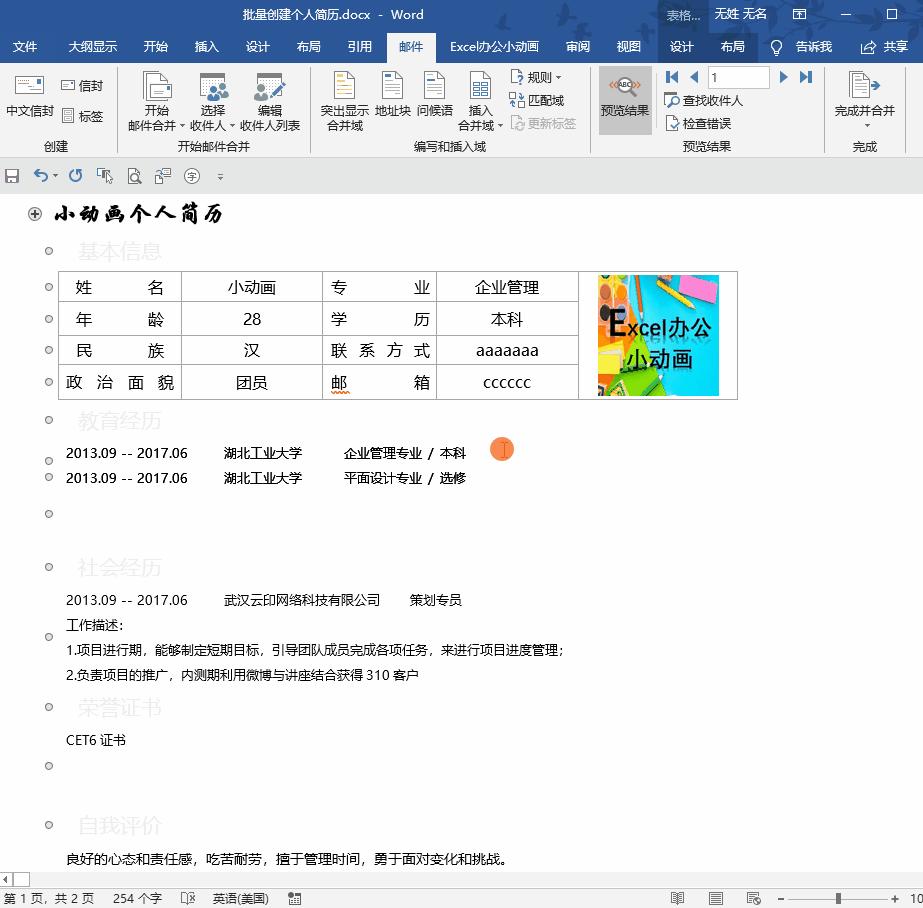Screen dimensions: 923x908
Task: Insert an 地址块 address block
Action: click(391, 100)
